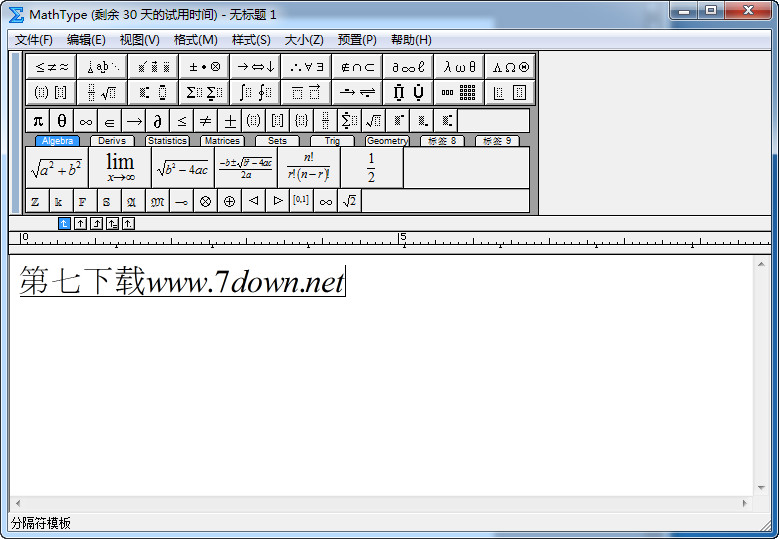Open the arrow symbols palette (→⇔↓)

pyautogui.click(x=256, y=67)
